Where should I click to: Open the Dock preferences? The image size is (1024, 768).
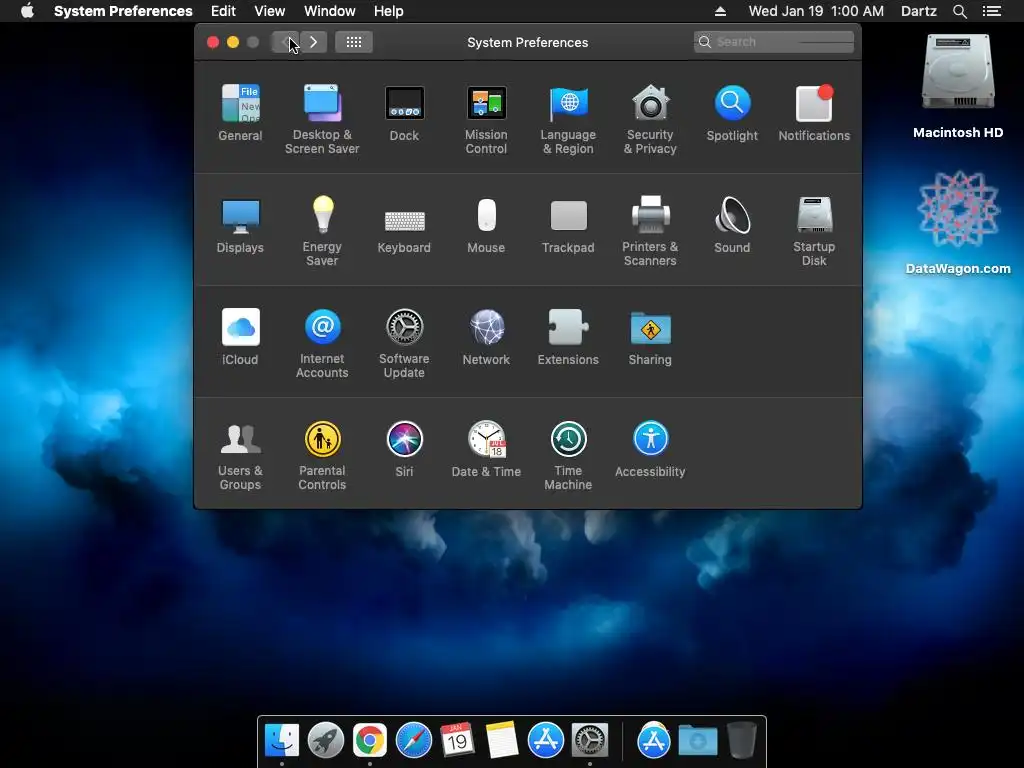tap(404, 112)
